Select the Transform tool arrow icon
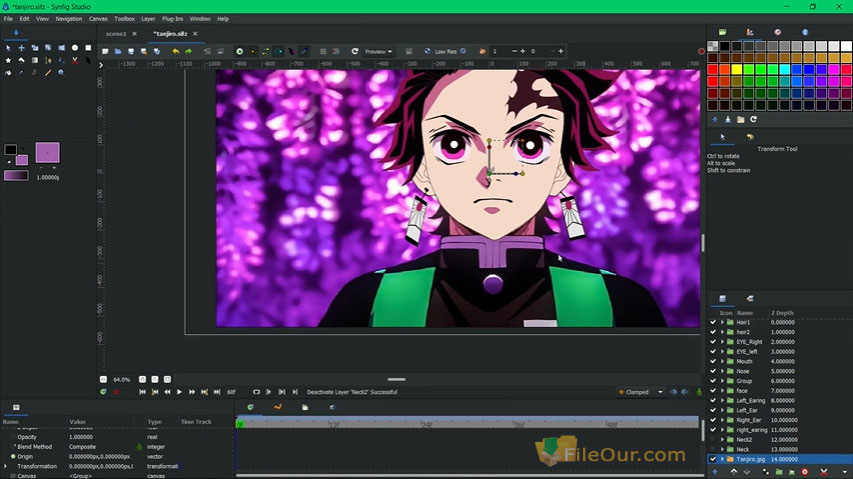The width and height of the screenshot is (853, 479). 8,48
